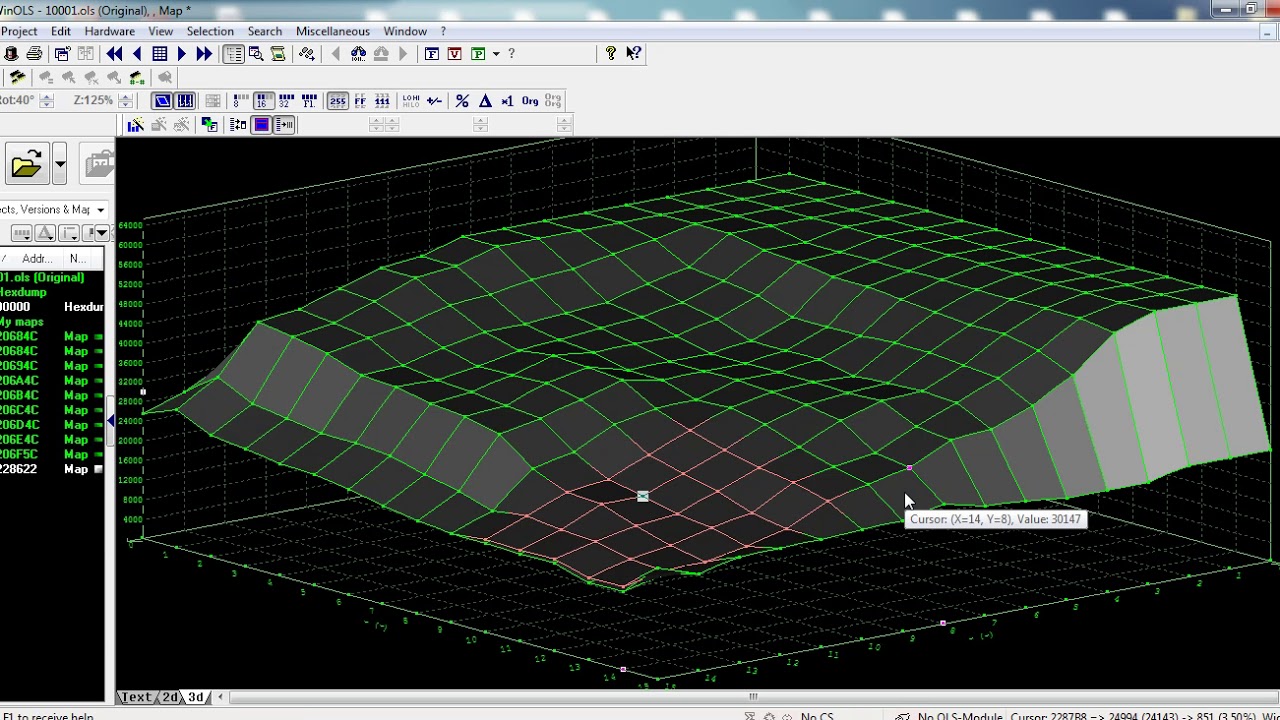The image size is (1280, 720).
Task: Click the selected cell marker on the 3D map
Action: pyautogui.click(x=642, y=496)
